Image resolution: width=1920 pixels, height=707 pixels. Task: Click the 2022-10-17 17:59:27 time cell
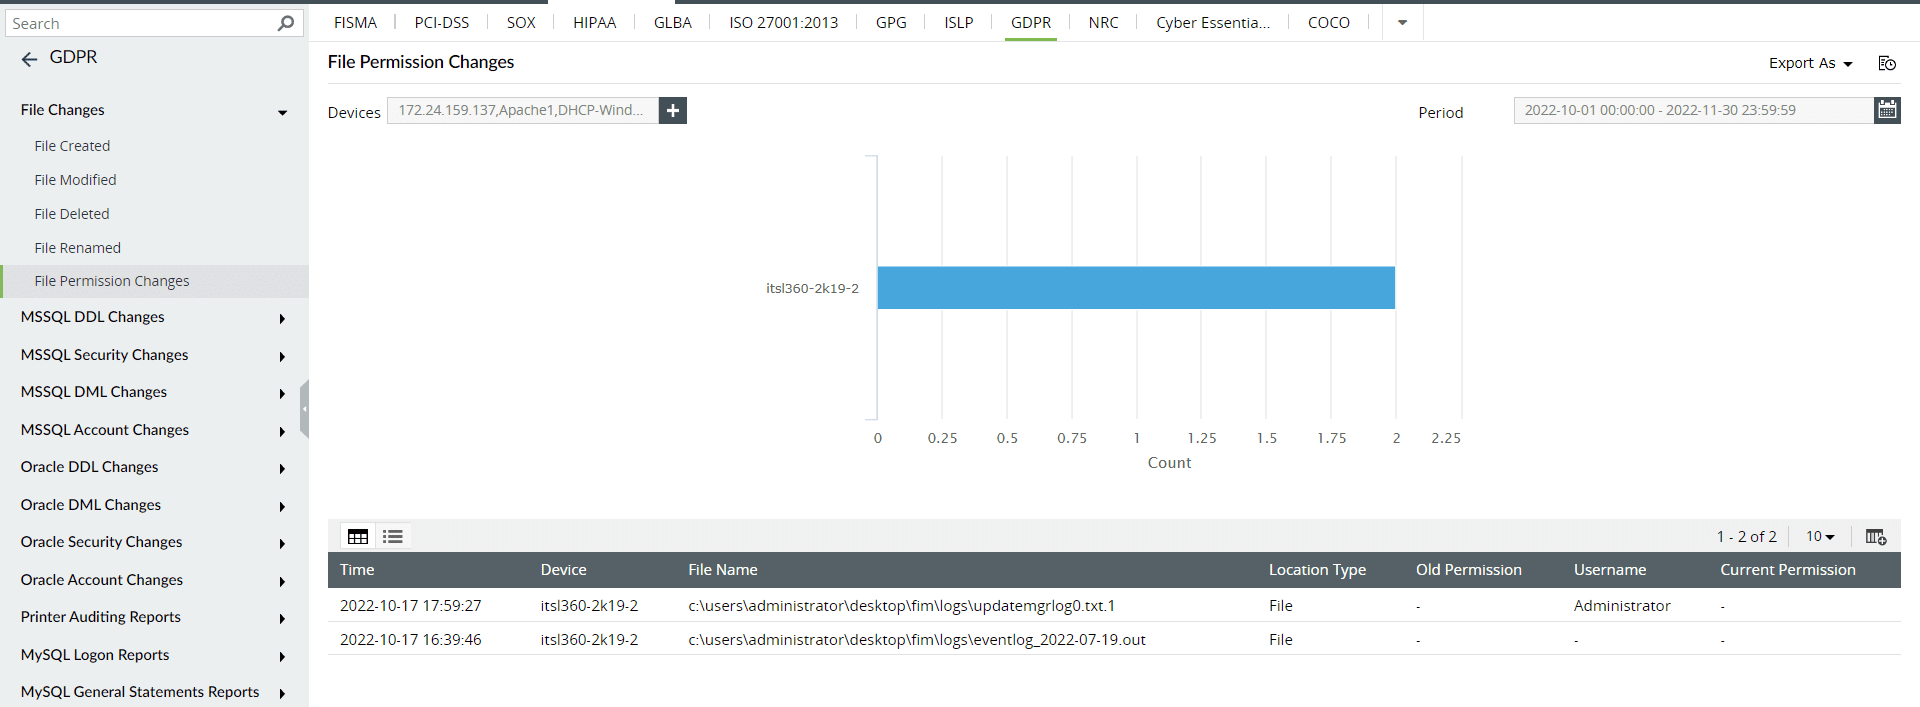(x=410, y=606)
